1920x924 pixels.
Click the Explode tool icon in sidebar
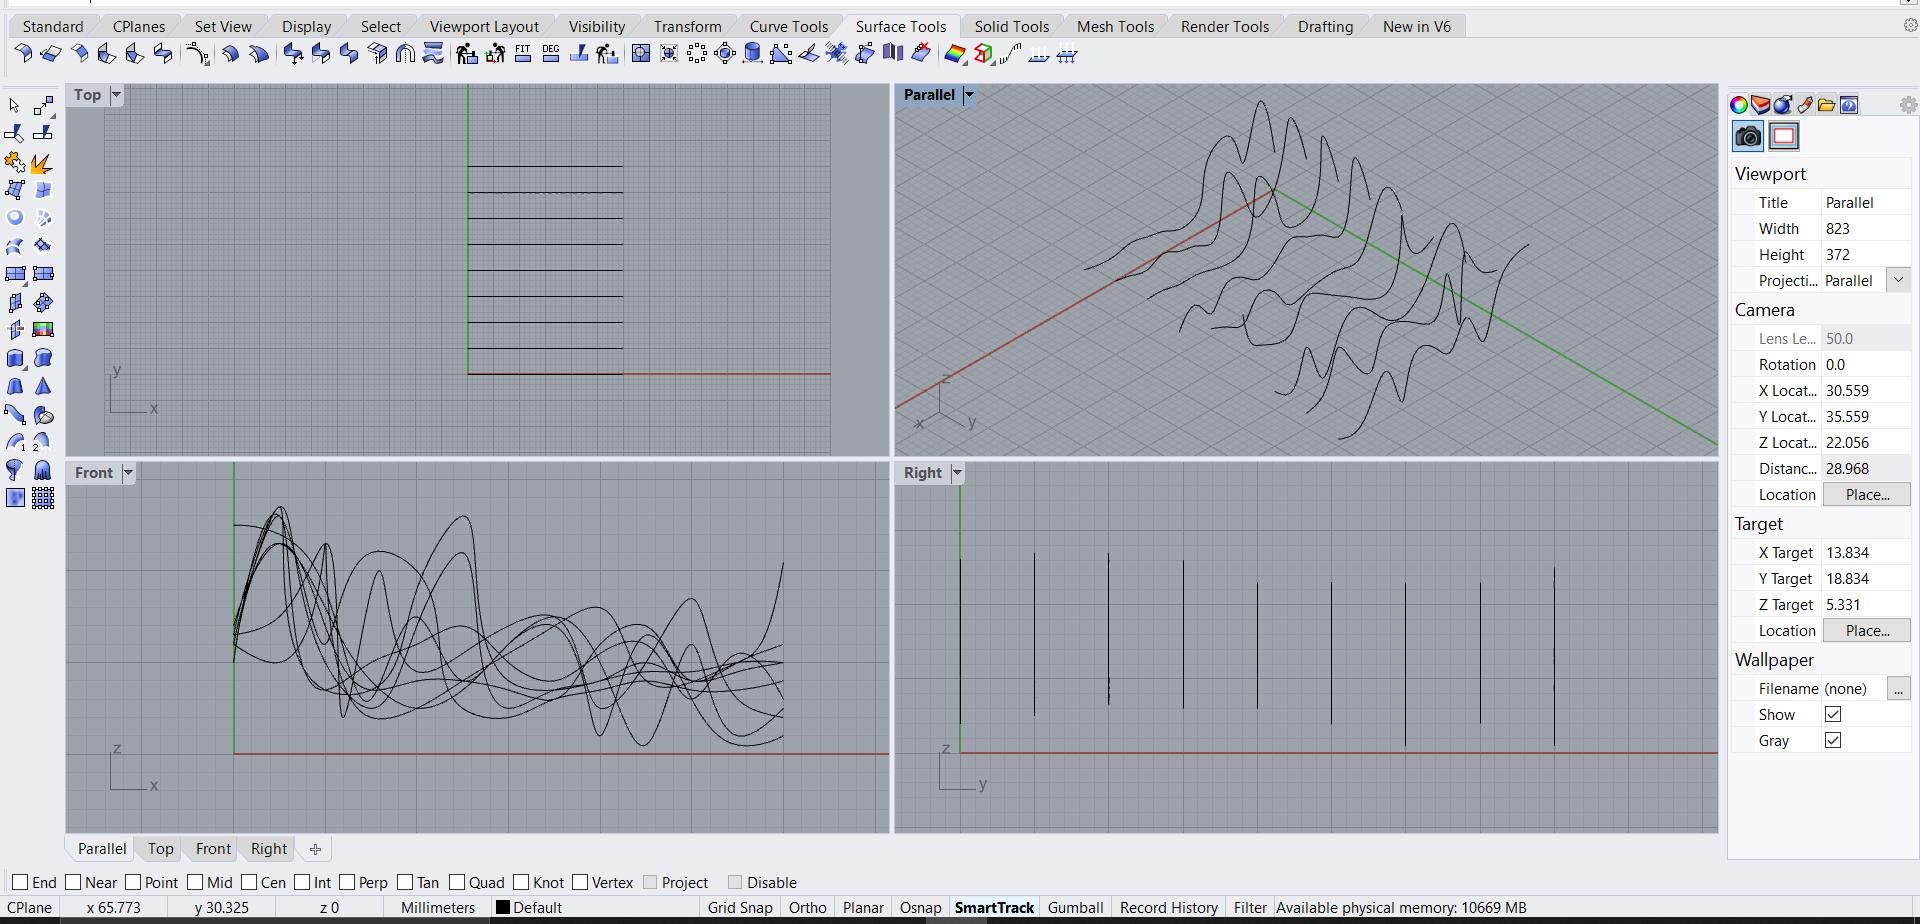pos(42,163)
